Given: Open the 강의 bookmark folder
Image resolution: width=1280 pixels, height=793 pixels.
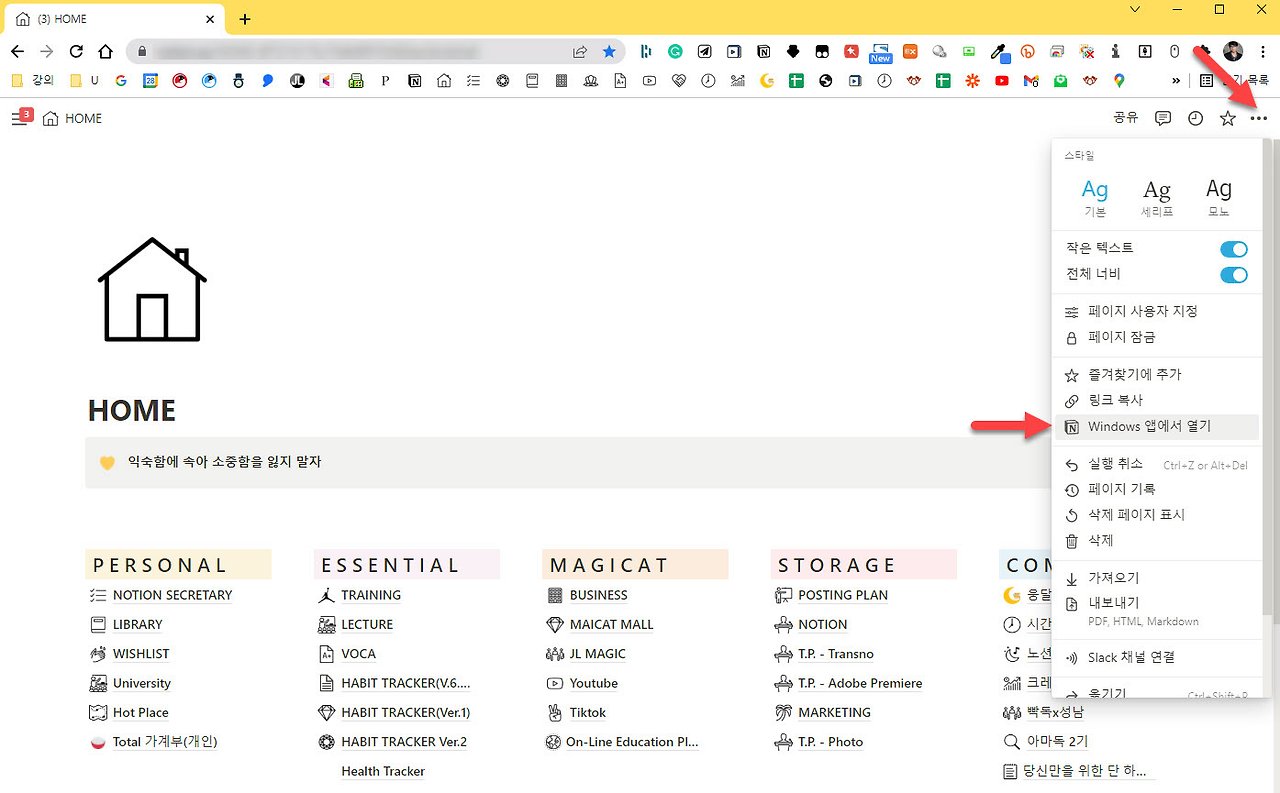Looking at the screenshot, I should pos(33,81).
